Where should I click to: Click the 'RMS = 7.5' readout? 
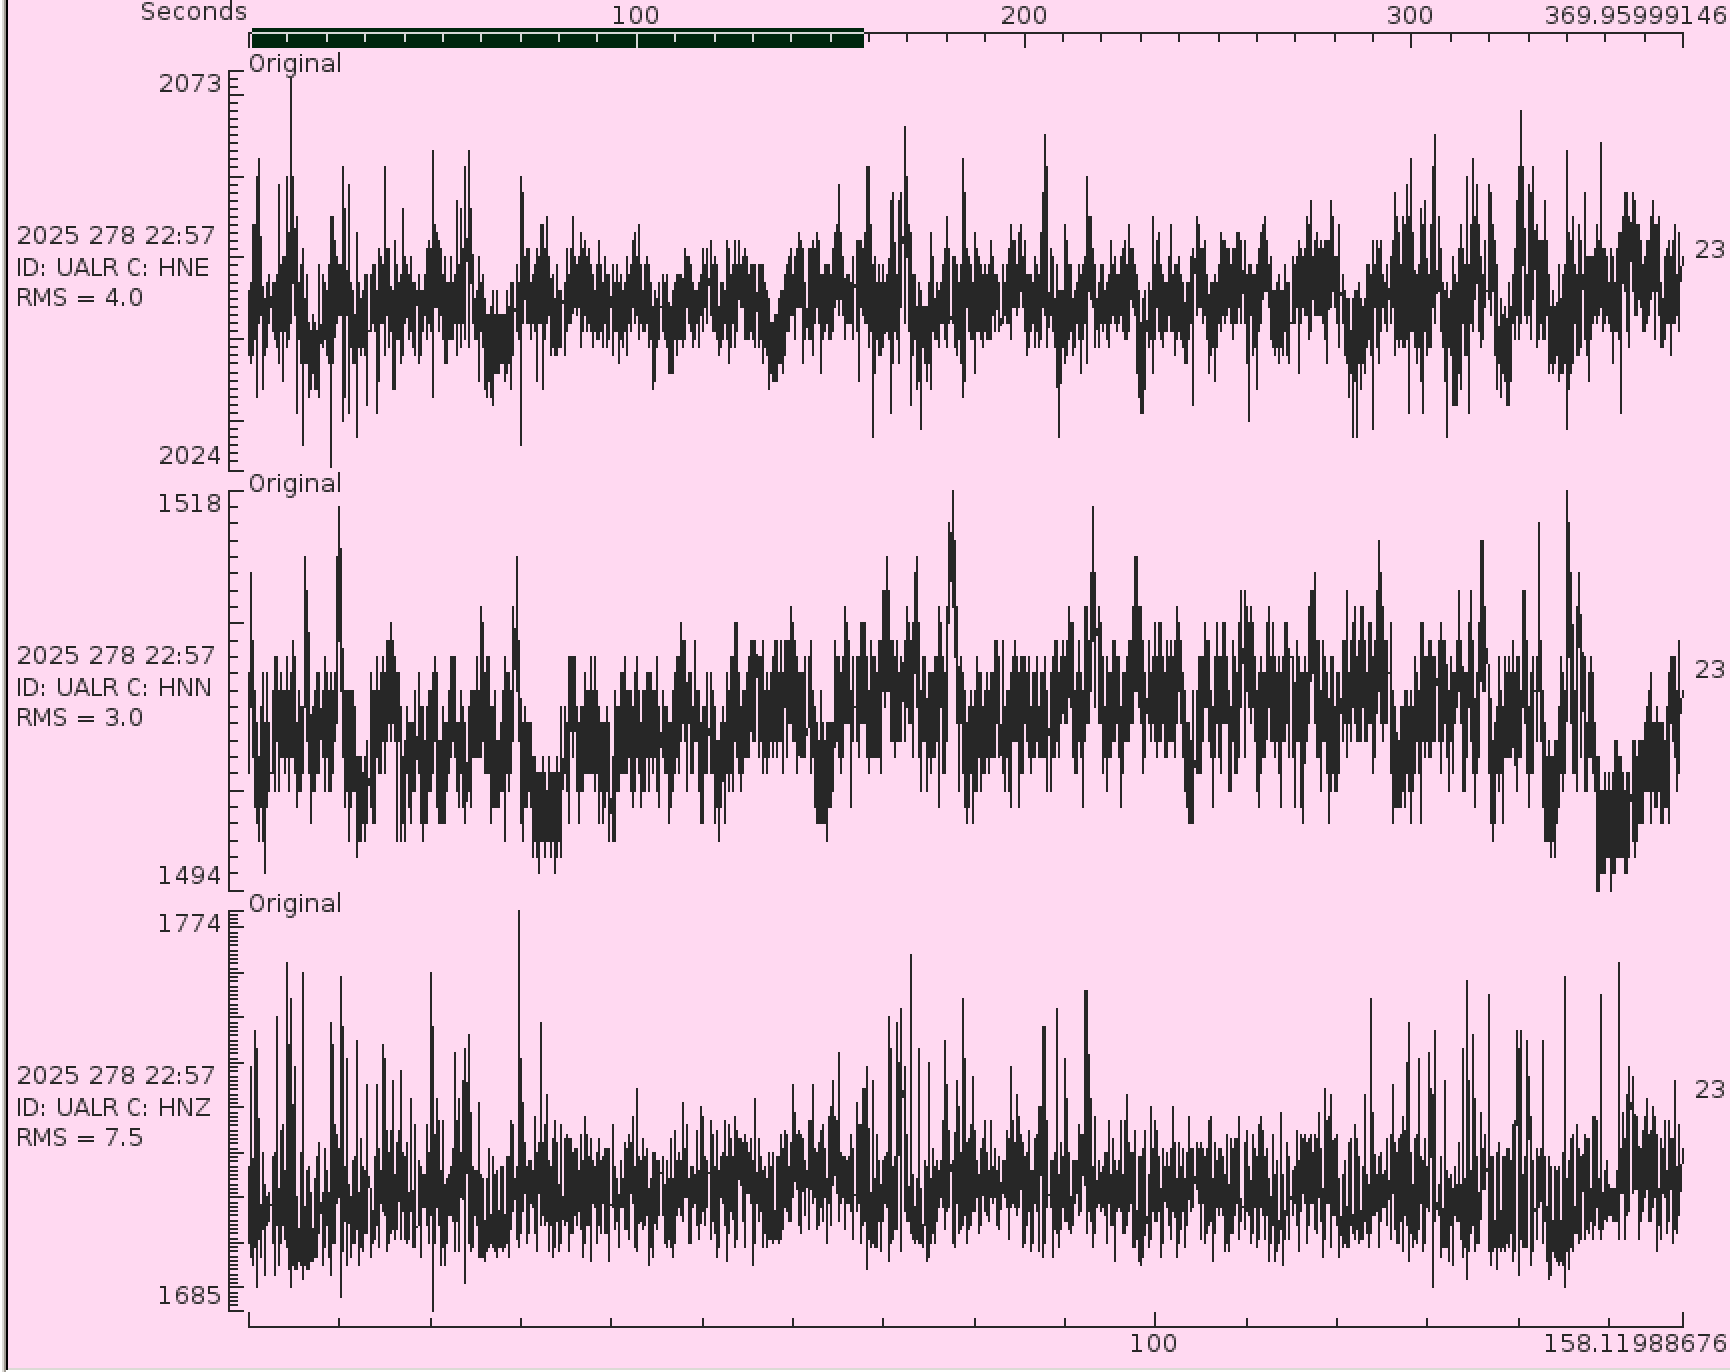[x=80, y=1137]
